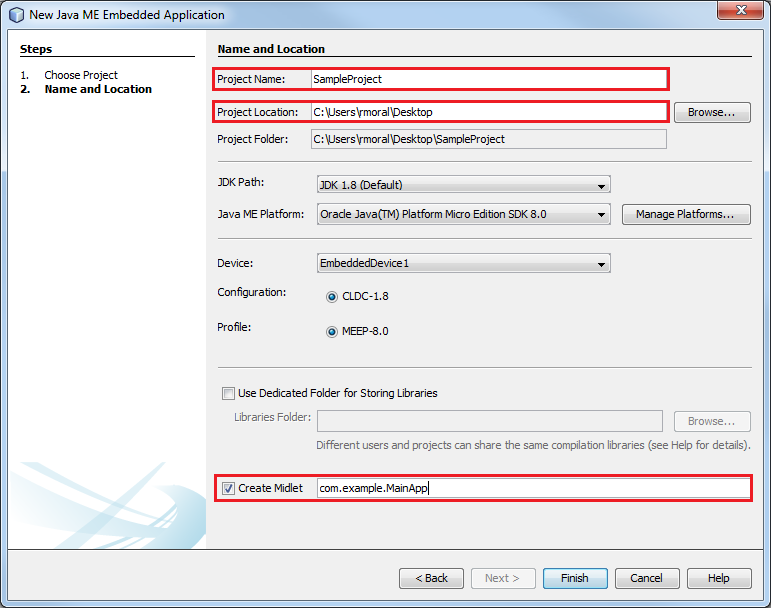Click the Device label
The width and height of the screenshot is (771, 608).
point(235,263)
